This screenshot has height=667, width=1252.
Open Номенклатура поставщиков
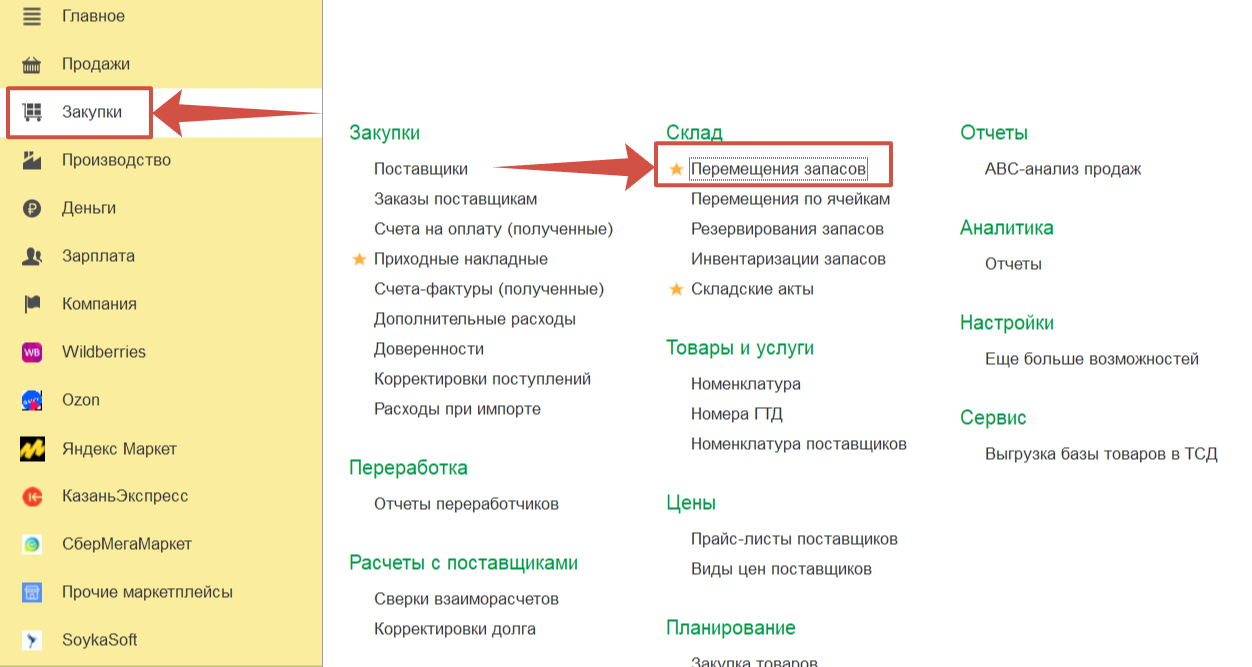tap(799, 444)
